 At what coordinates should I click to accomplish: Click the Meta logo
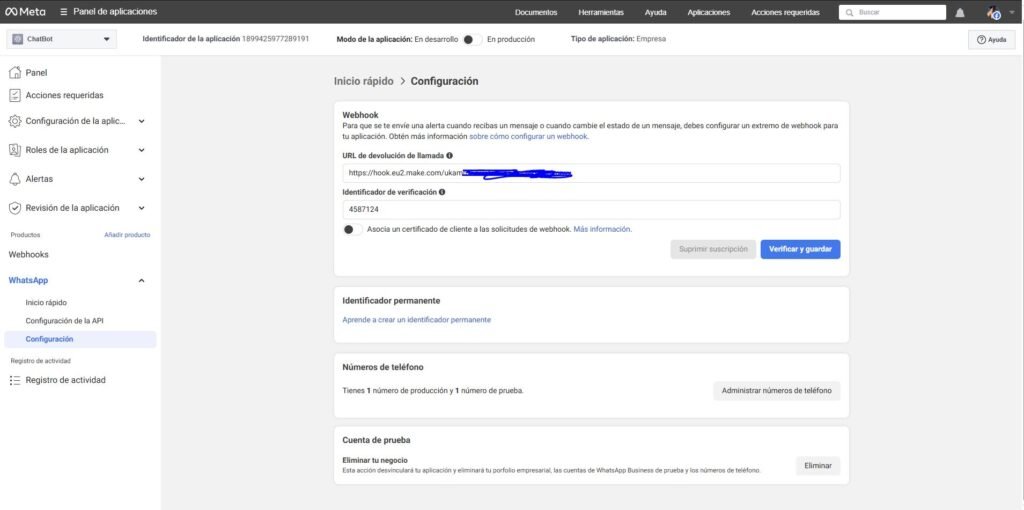tap(26, 12)
